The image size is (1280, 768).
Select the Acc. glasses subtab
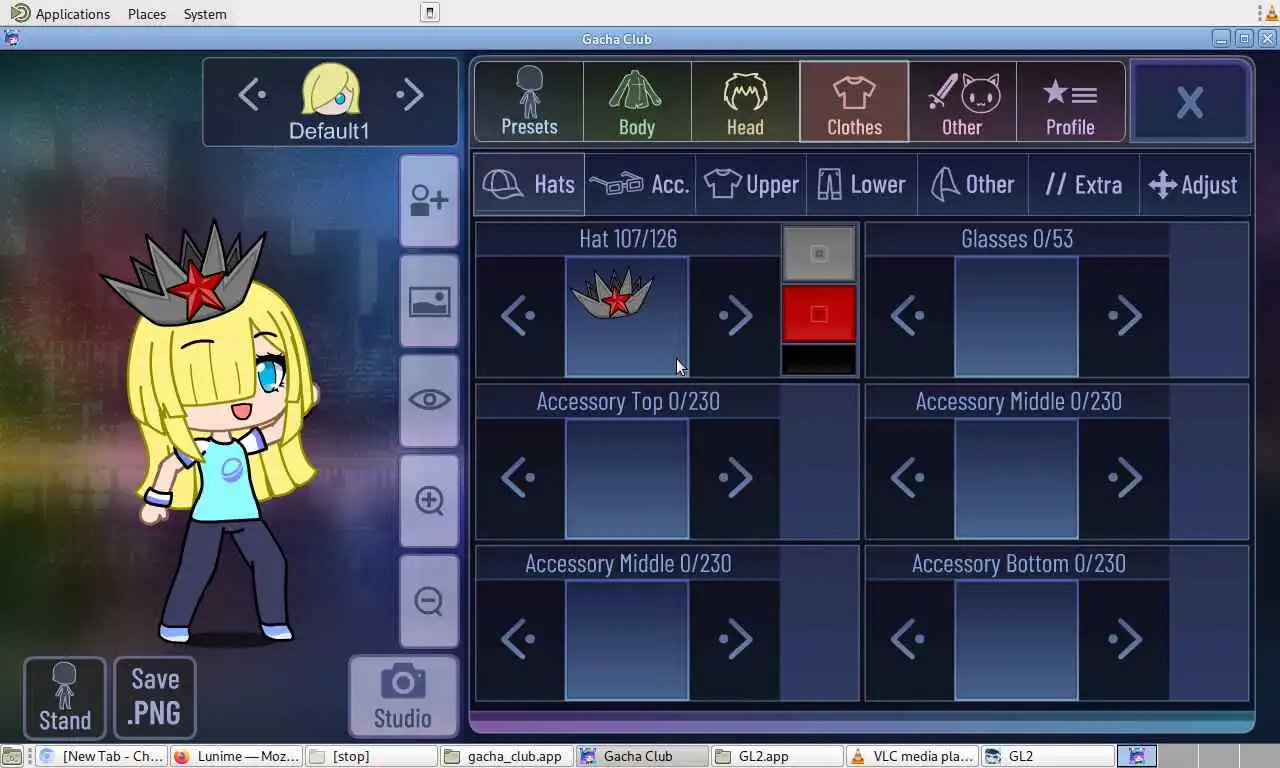[640, 184]
